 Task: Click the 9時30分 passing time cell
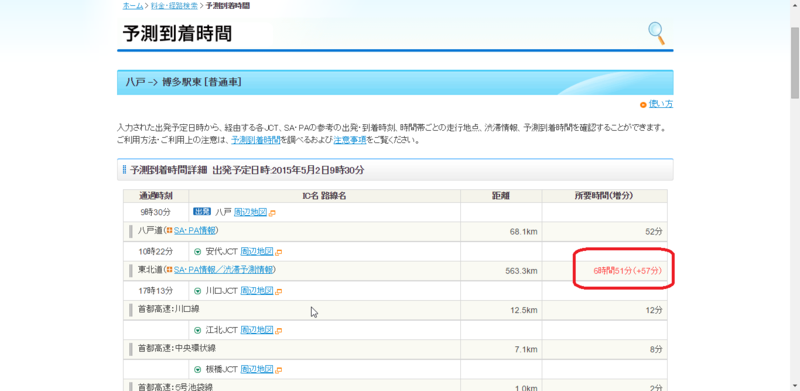pos(156,212)
